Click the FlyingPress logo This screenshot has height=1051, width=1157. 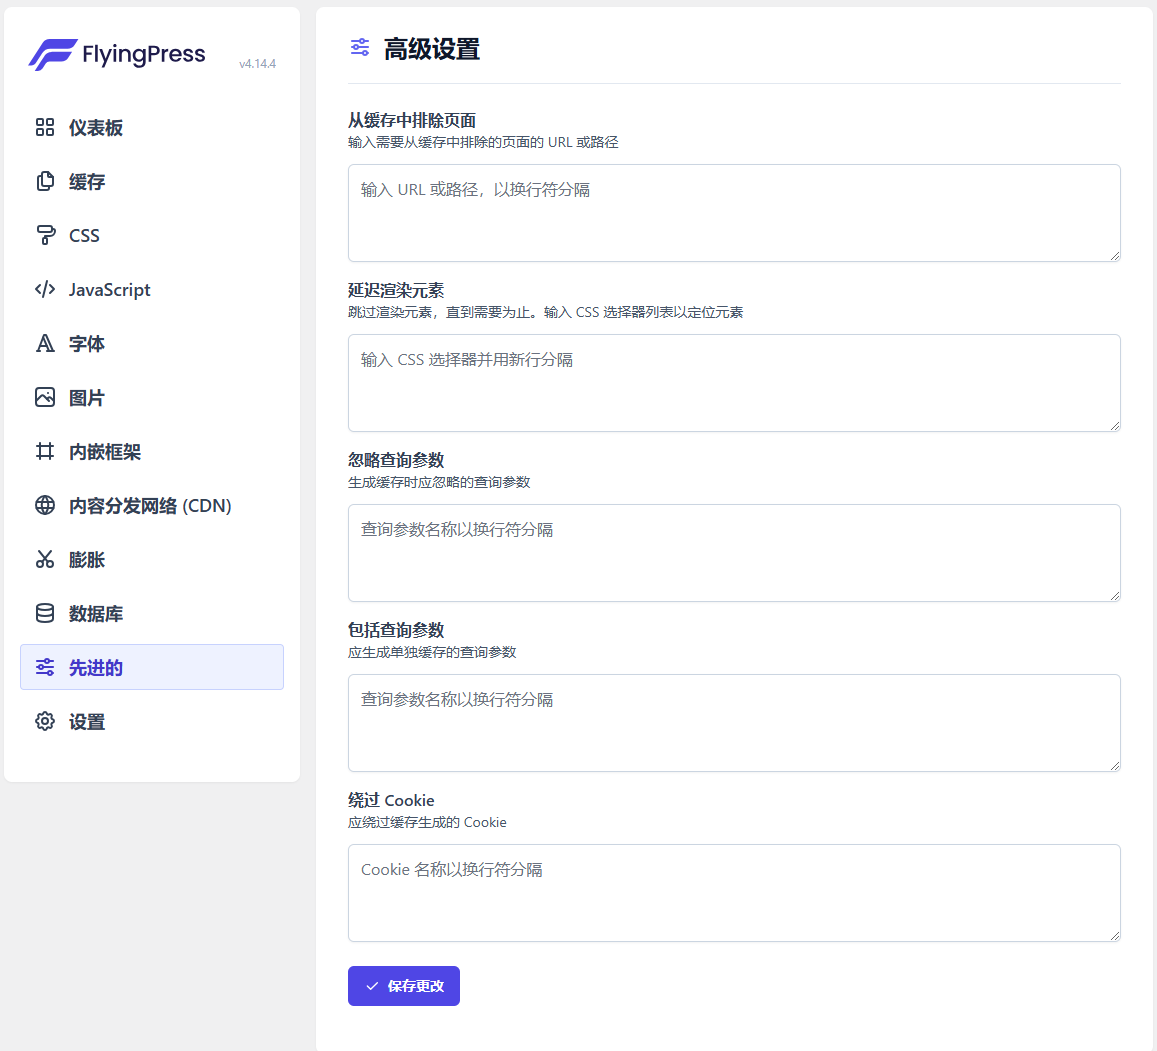[117, 54]
